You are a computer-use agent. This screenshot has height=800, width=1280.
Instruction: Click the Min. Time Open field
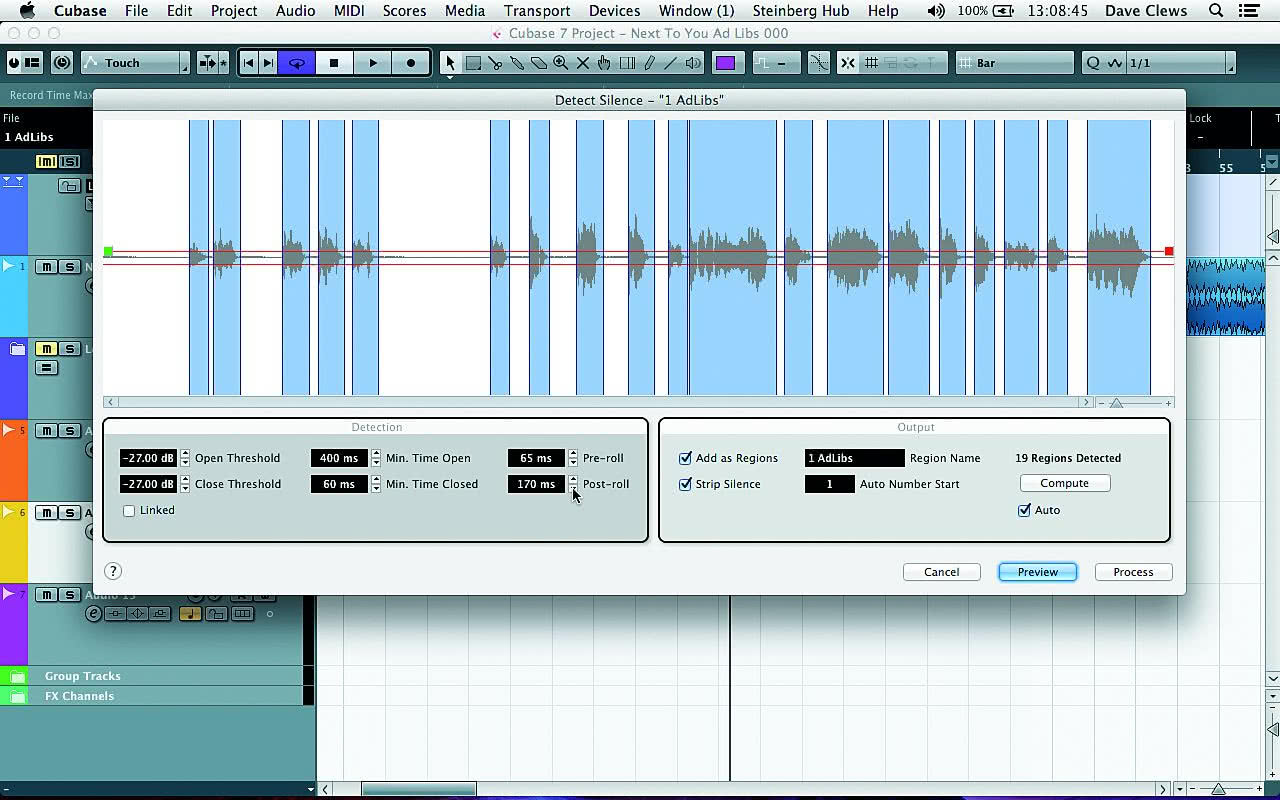point(339,458)
